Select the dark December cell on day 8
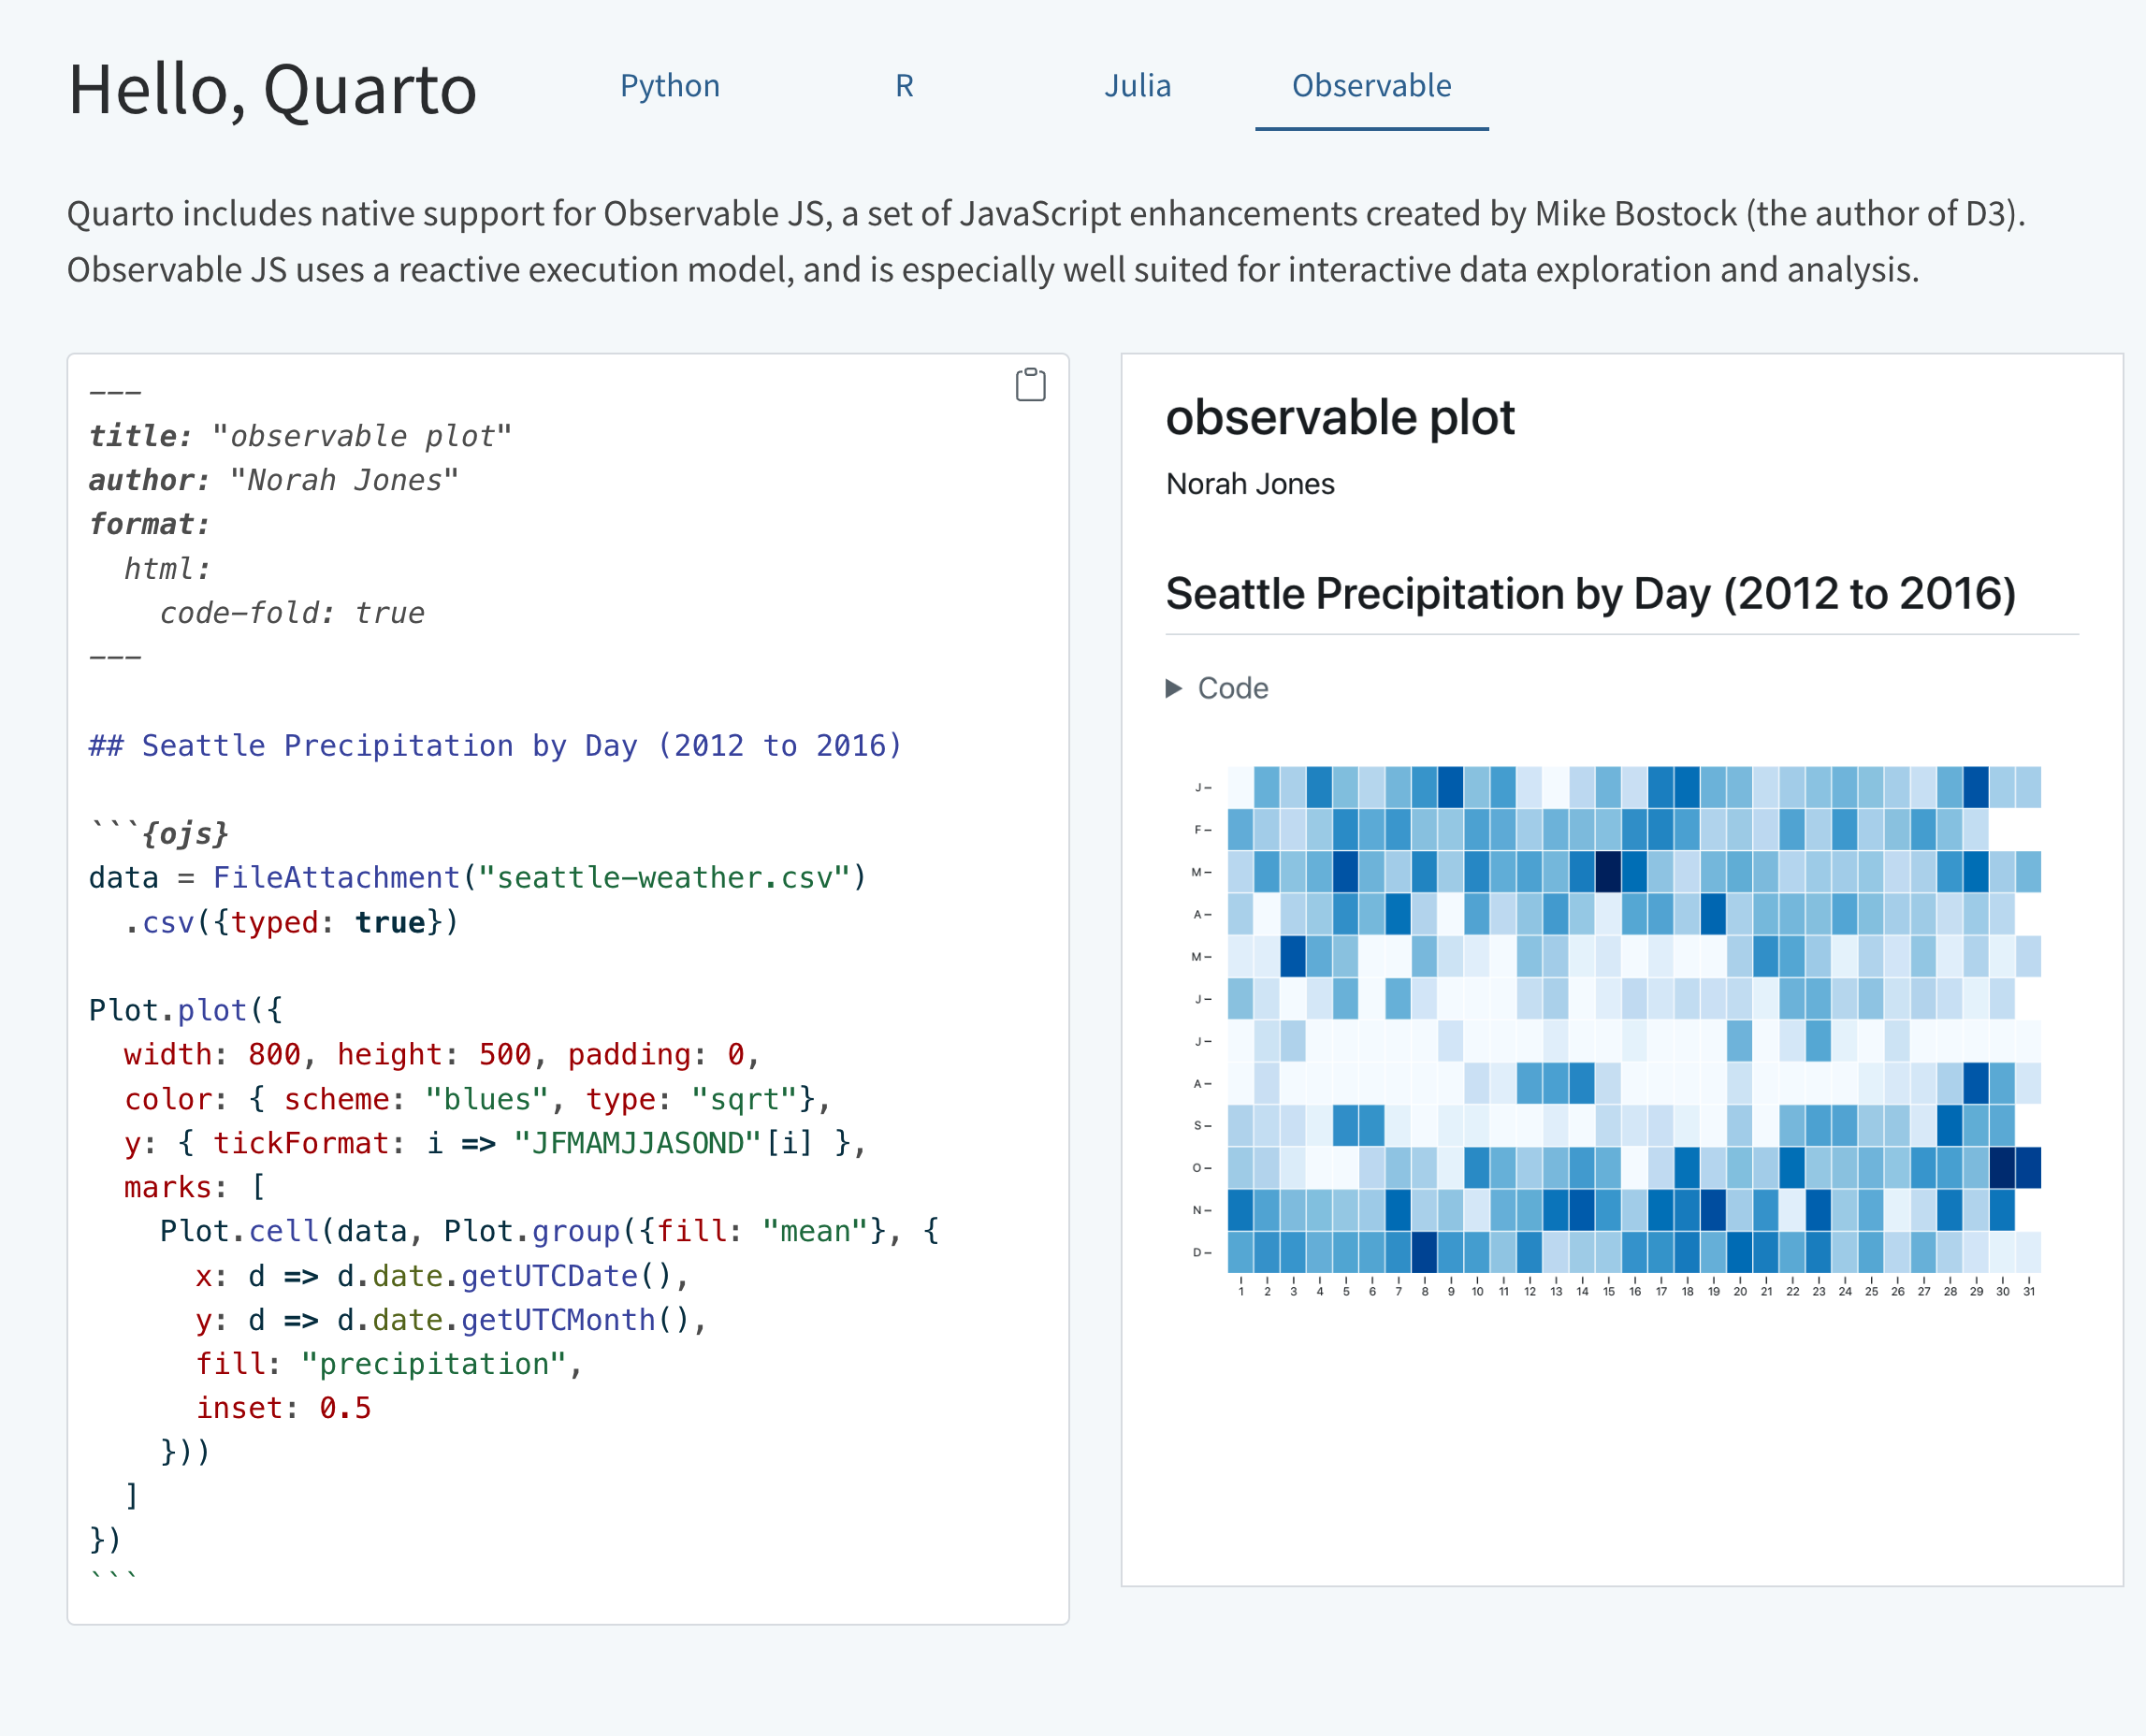 (x=1424, y=1252)
